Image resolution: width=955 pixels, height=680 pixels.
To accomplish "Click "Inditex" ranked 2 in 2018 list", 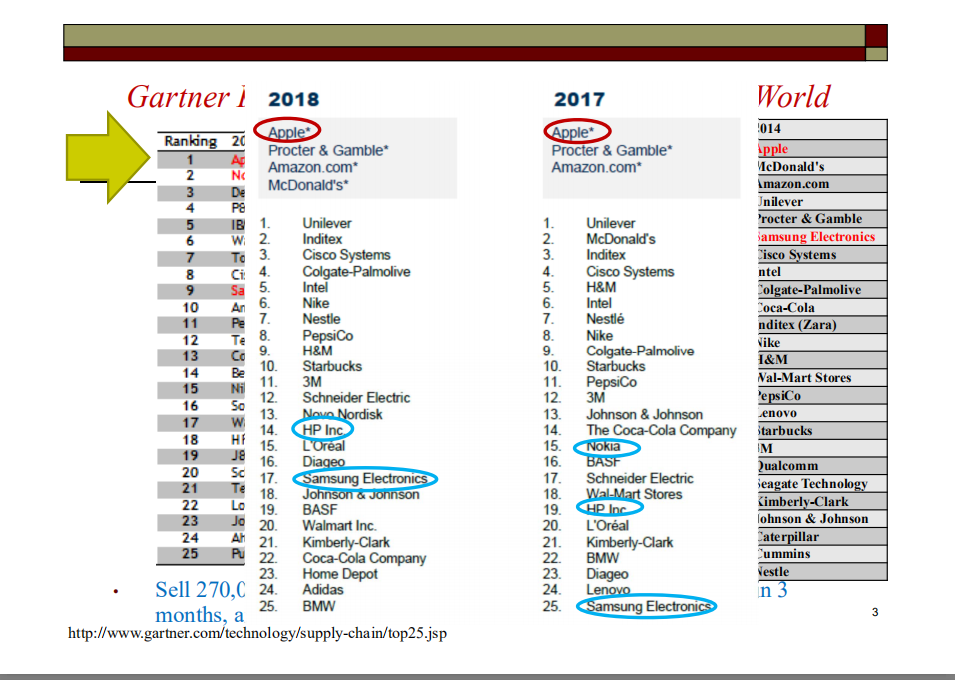I will 322,239.
